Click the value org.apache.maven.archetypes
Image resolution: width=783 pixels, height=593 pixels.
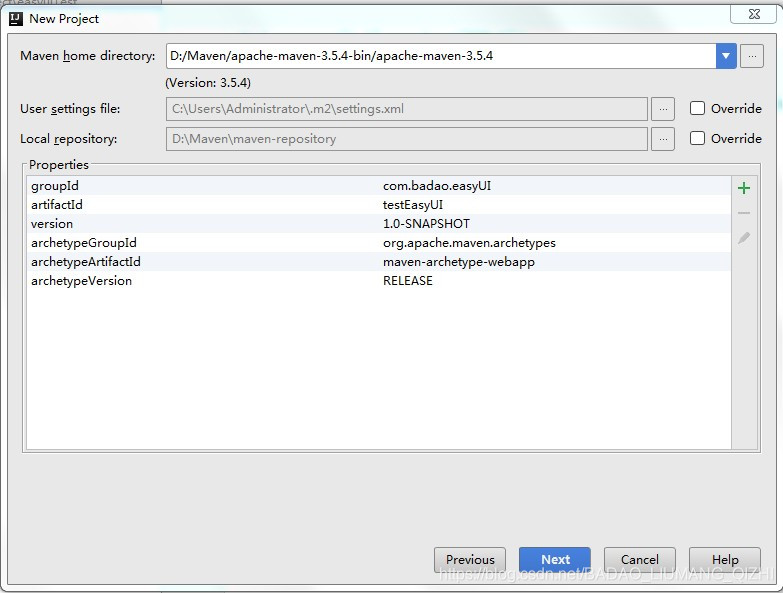[x=469, y=243]
